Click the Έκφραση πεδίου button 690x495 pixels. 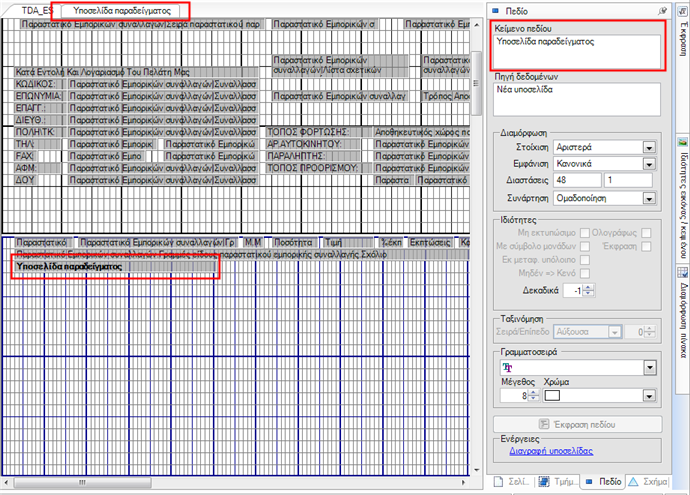(x=577, y=425)
